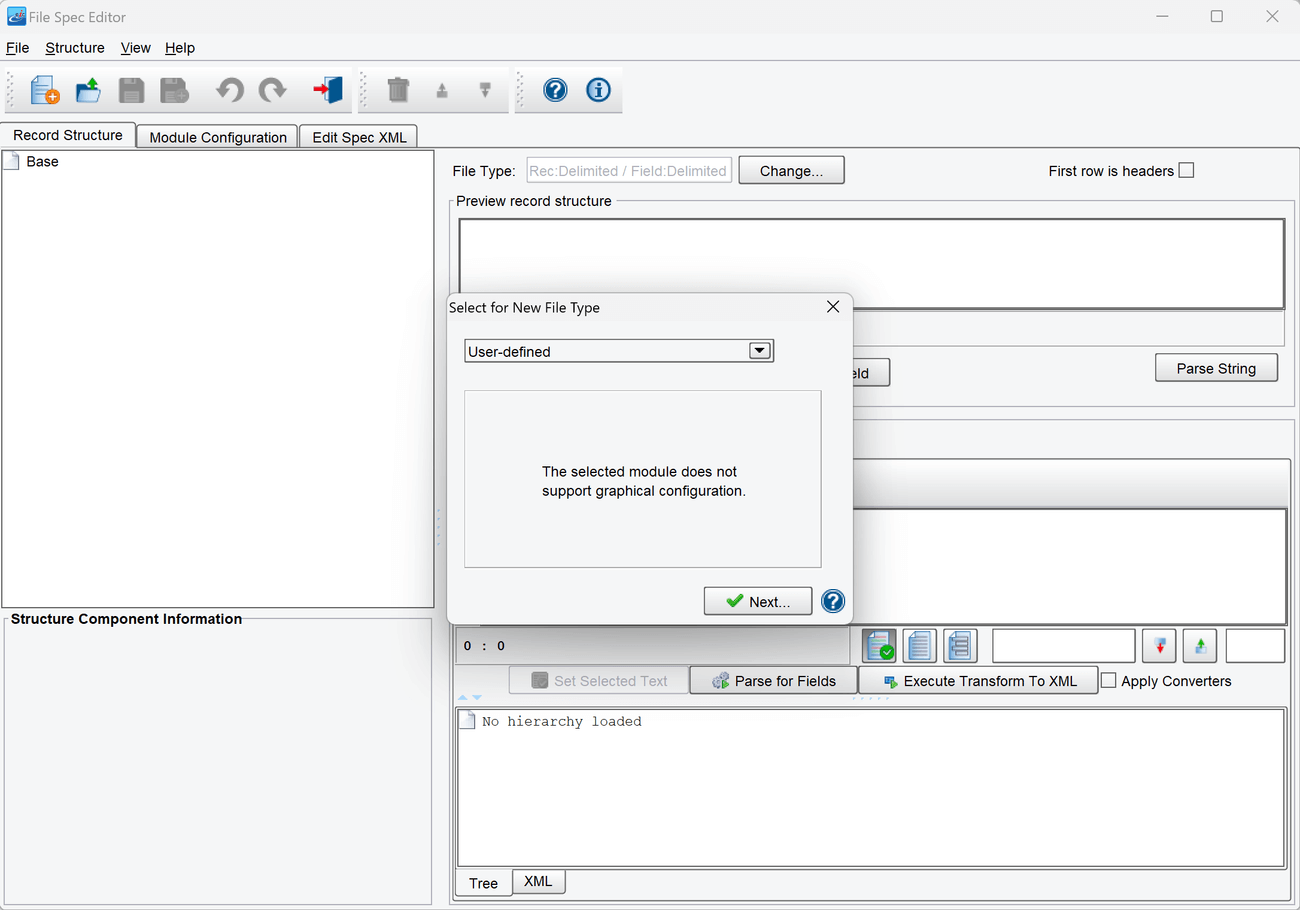This screenshot has height=910, width=1300.
Task: Click the Parse String button
Action: [1216, 368]
